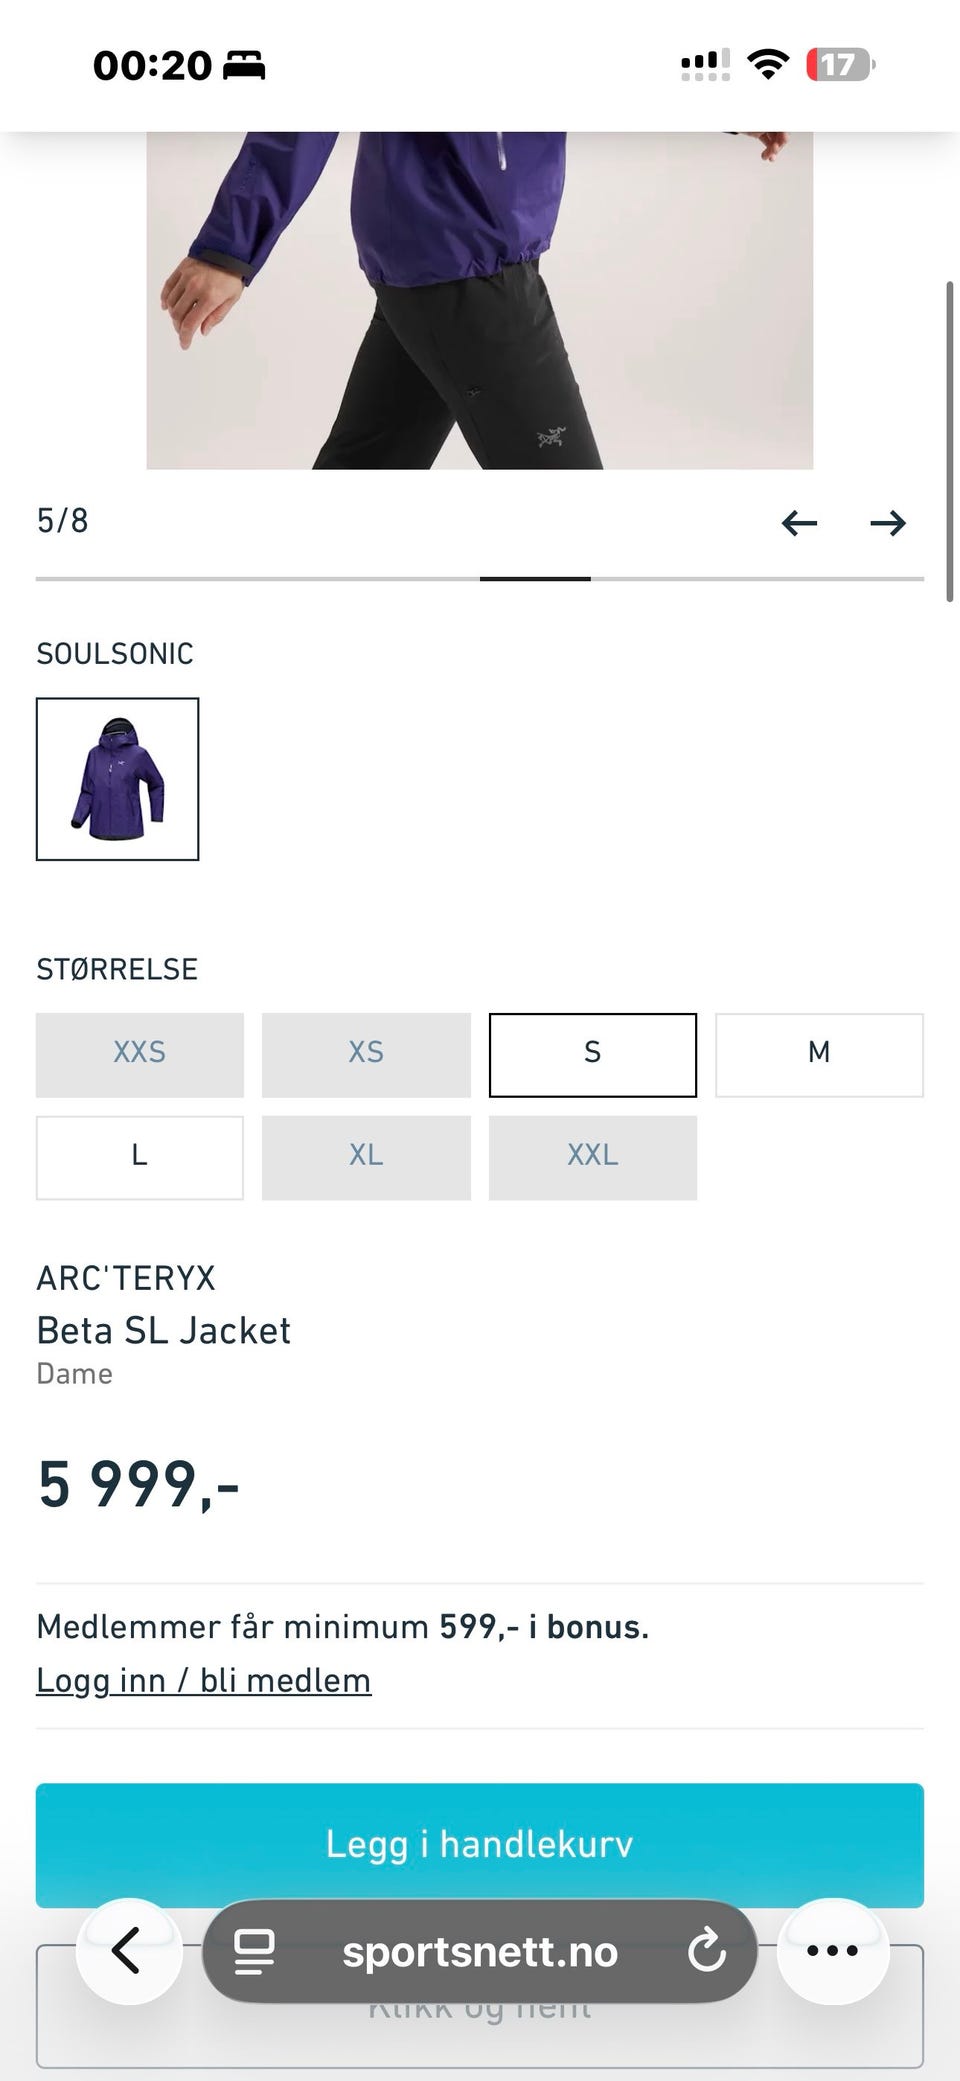
Task: Open the walking model product photo
Action: point(480,300)
